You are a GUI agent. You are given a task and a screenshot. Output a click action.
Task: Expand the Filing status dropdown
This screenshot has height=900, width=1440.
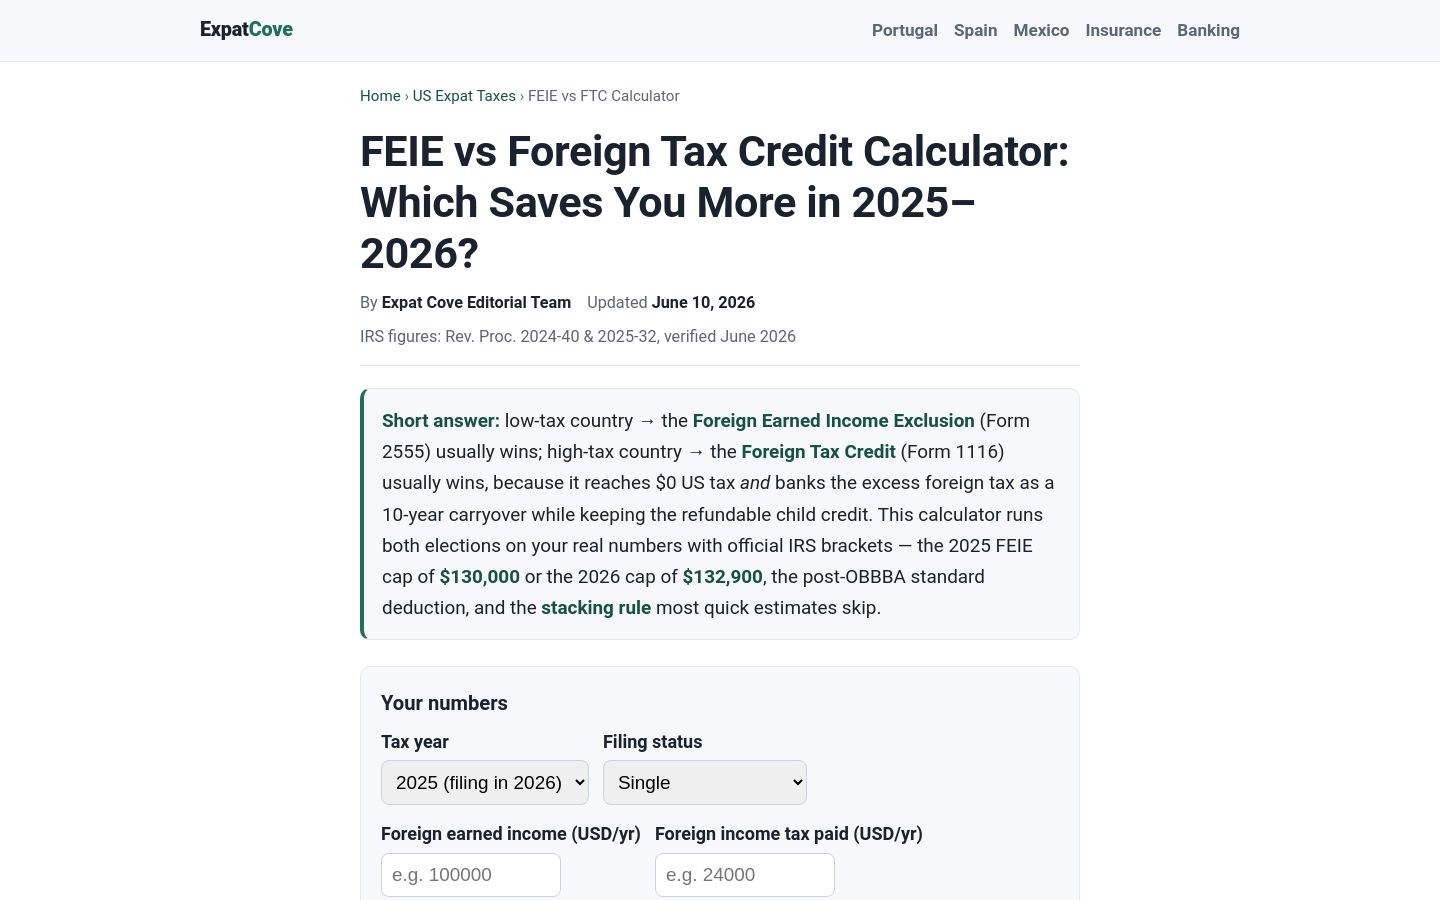[x=705, y=782]
